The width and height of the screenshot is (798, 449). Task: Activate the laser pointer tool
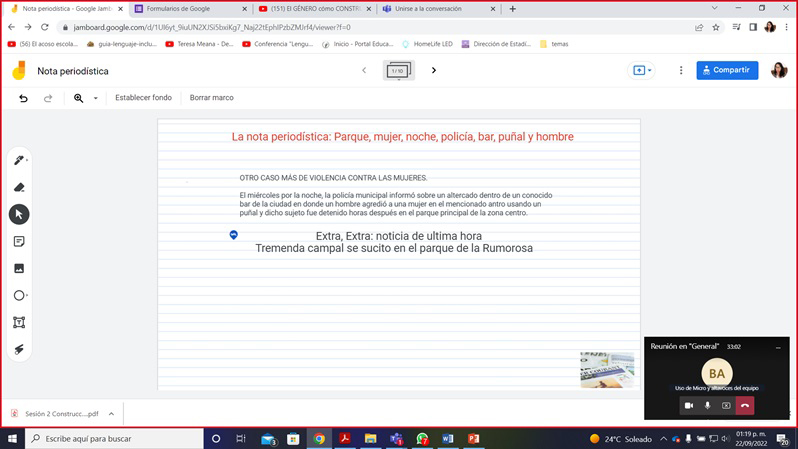pos(19,349)
